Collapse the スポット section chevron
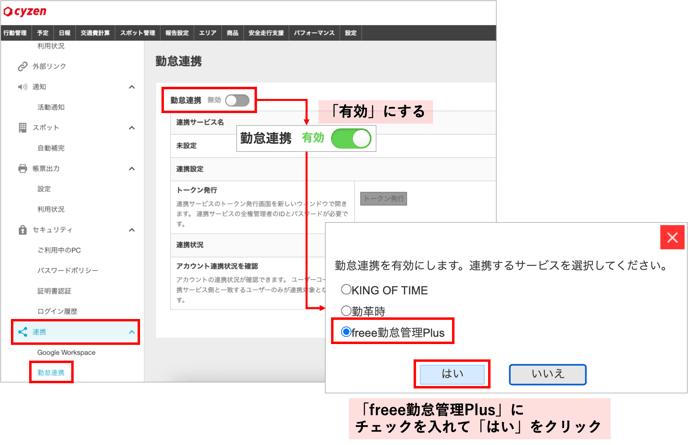 click(132, 128)
